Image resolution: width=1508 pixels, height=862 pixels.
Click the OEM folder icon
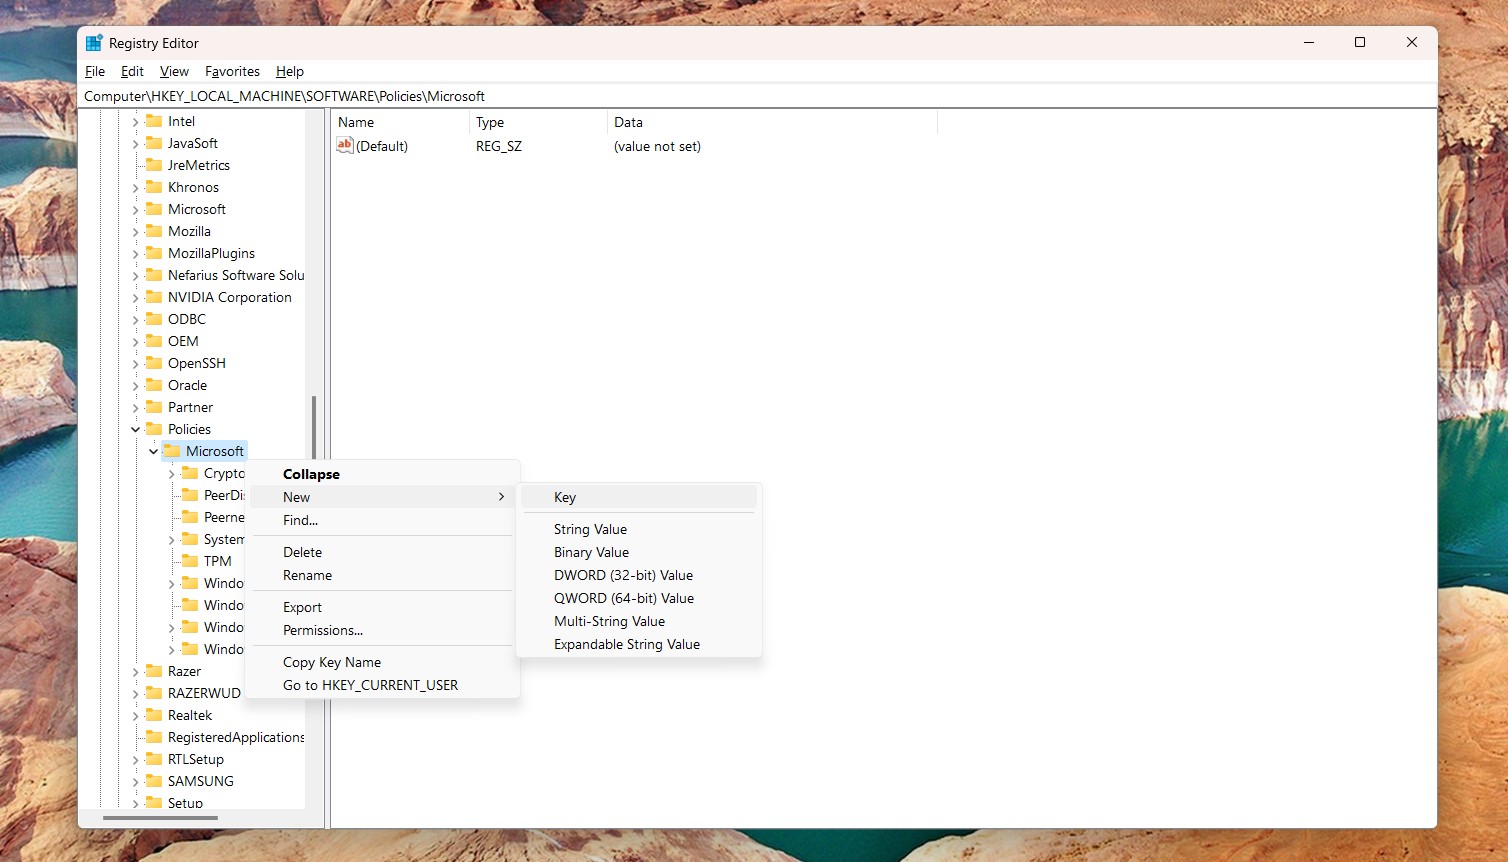pos(154,341)
